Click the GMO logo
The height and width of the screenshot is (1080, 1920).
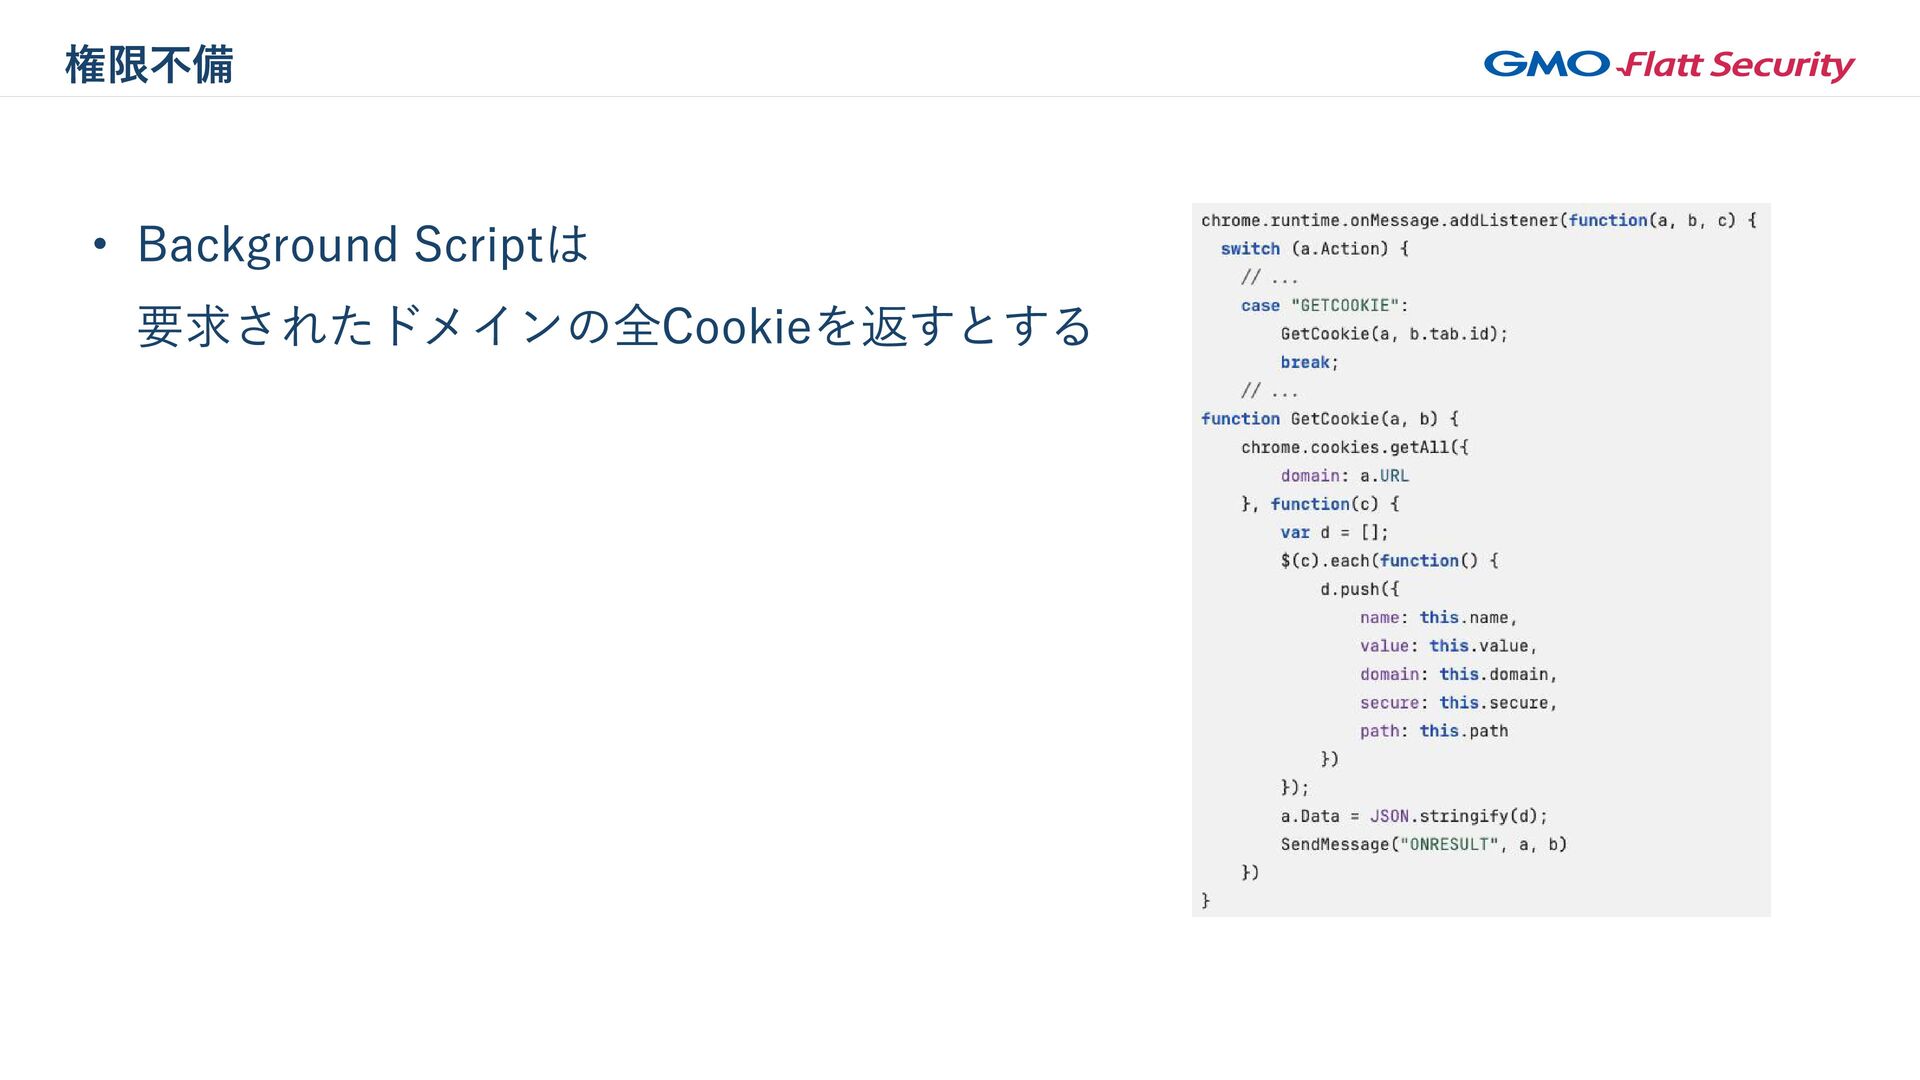point(1546,64)
